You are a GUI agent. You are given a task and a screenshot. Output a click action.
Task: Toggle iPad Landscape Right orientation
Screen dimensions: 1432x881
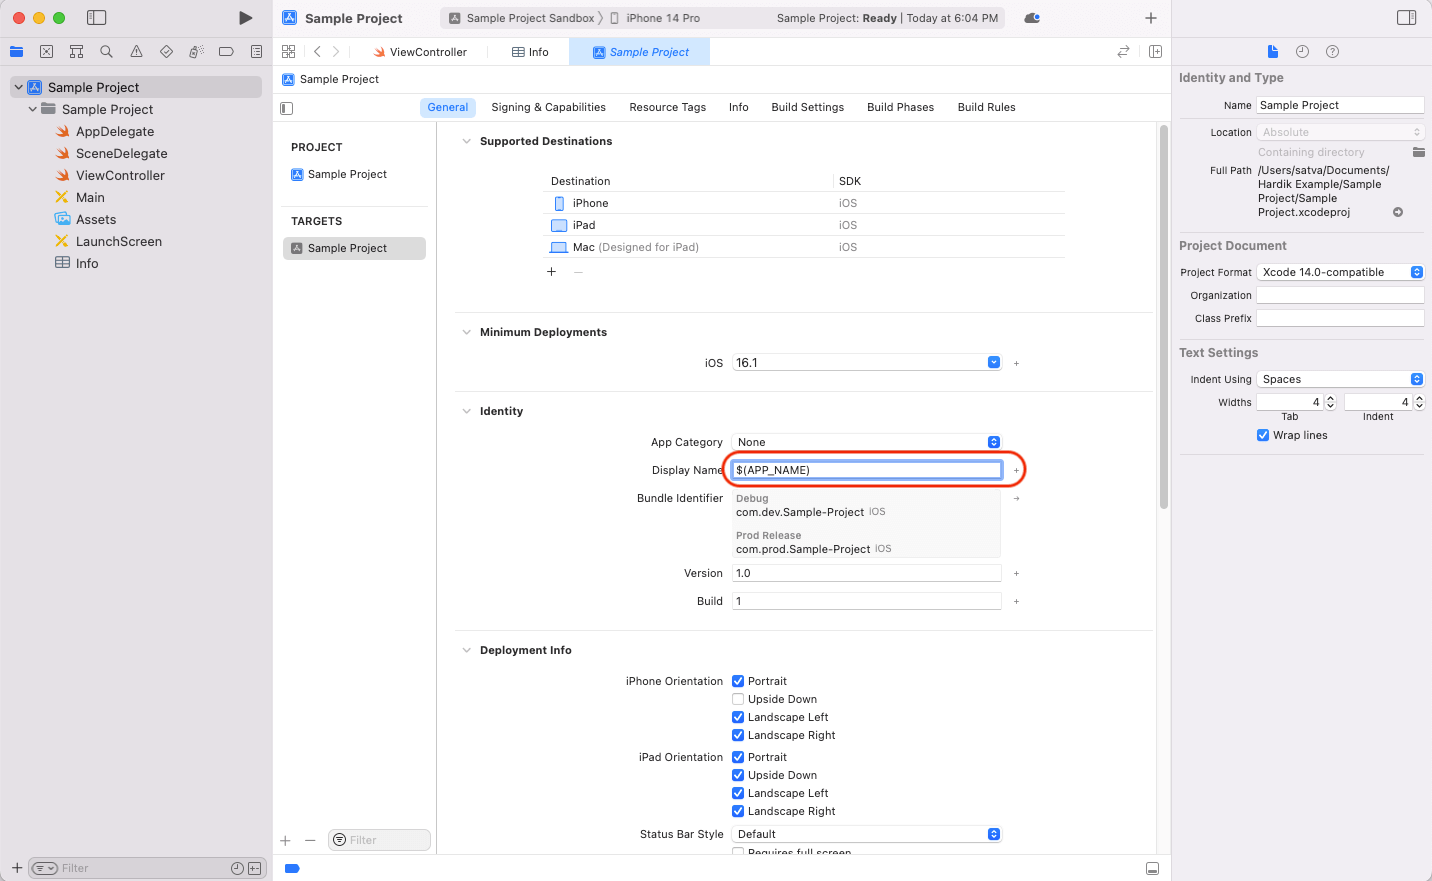click(738, 811)
